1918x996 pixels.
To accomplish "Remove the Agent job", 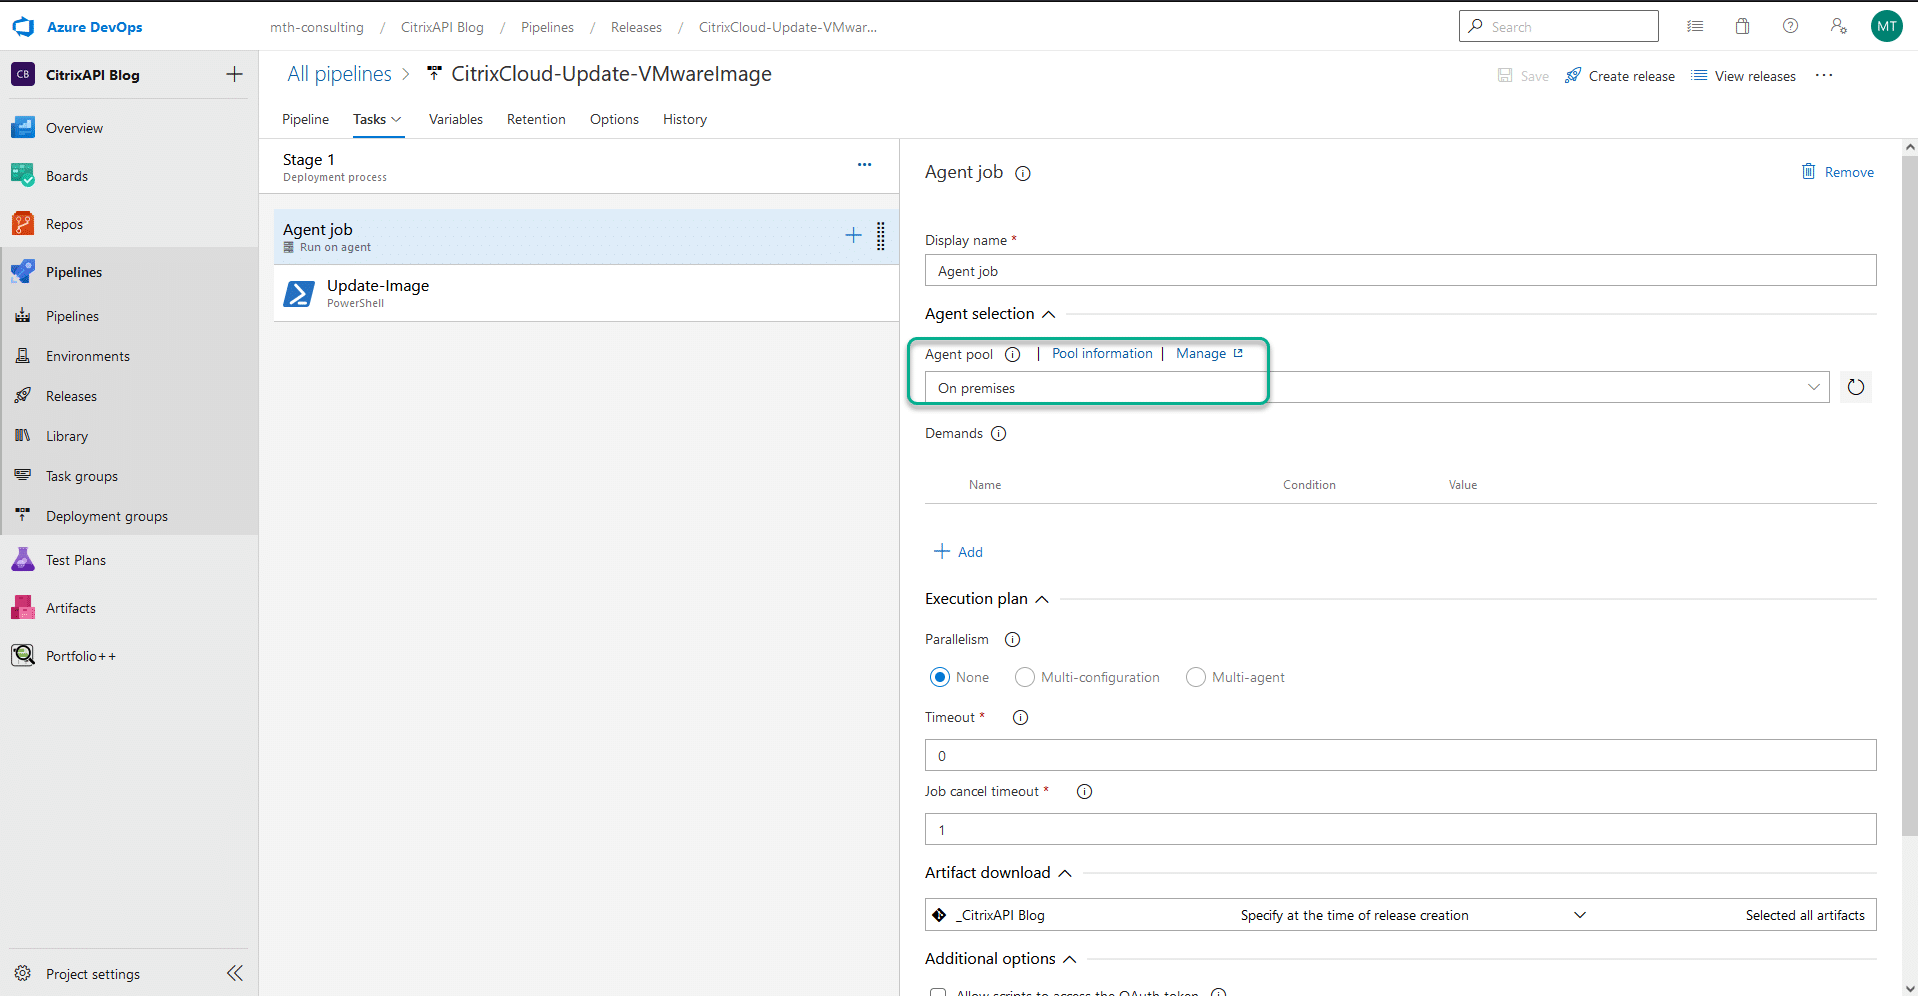I will 1838,172.
